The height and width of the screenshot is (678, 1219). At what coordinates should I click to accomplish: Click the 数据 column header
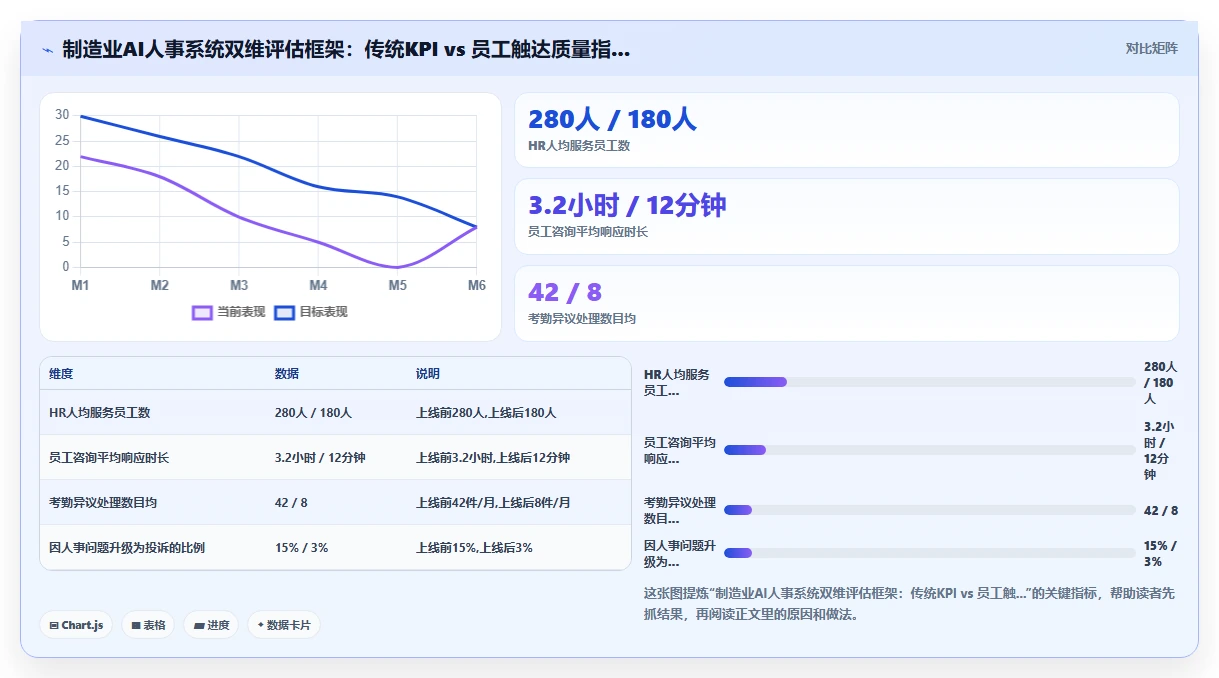(x=287, y=374)
